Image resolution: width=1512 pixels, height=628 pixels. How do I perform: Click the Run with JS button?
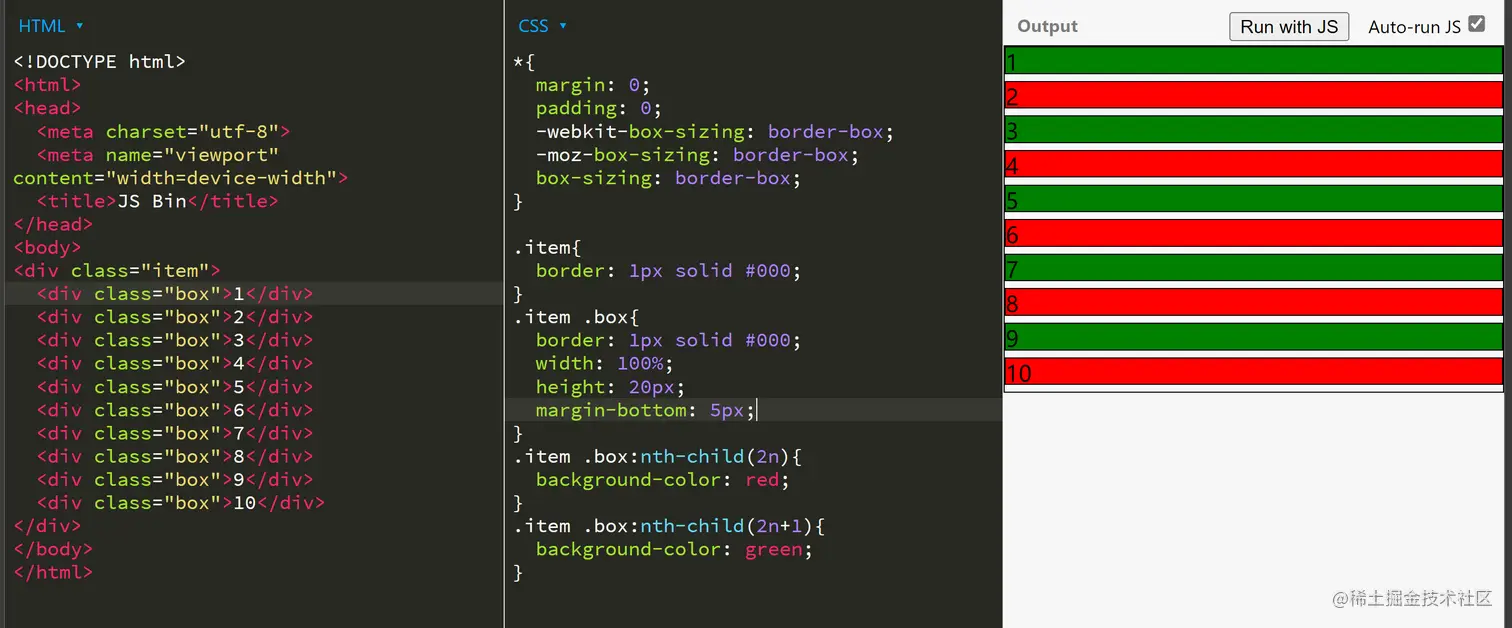[1289, 27]
